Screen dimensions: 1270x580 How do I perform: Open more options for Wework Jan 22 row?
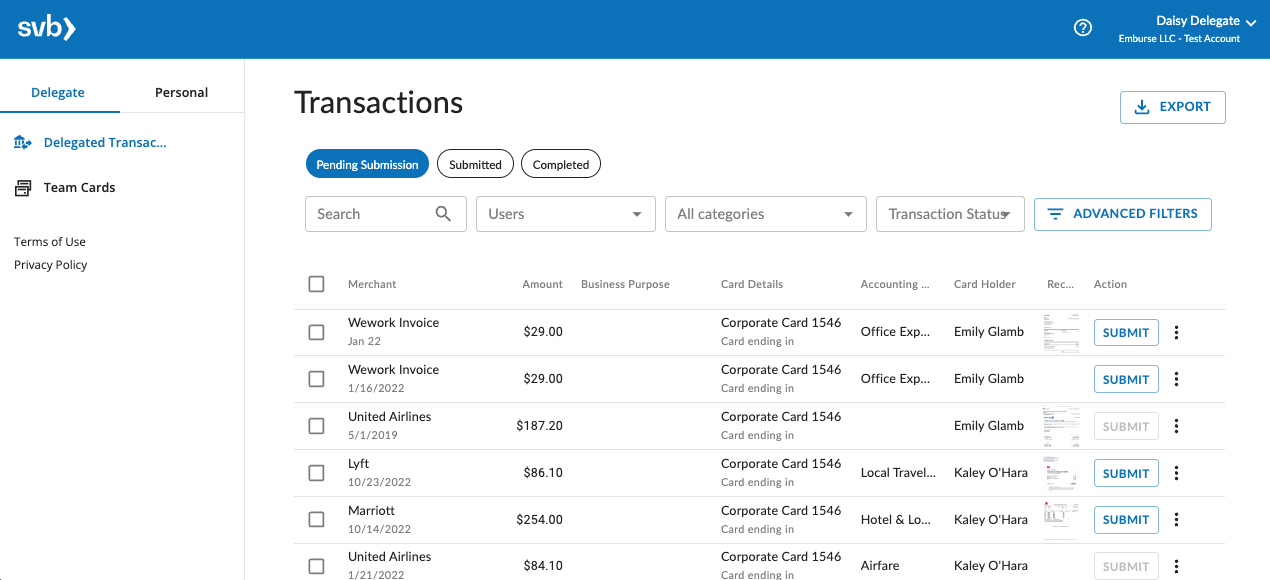1176,333
